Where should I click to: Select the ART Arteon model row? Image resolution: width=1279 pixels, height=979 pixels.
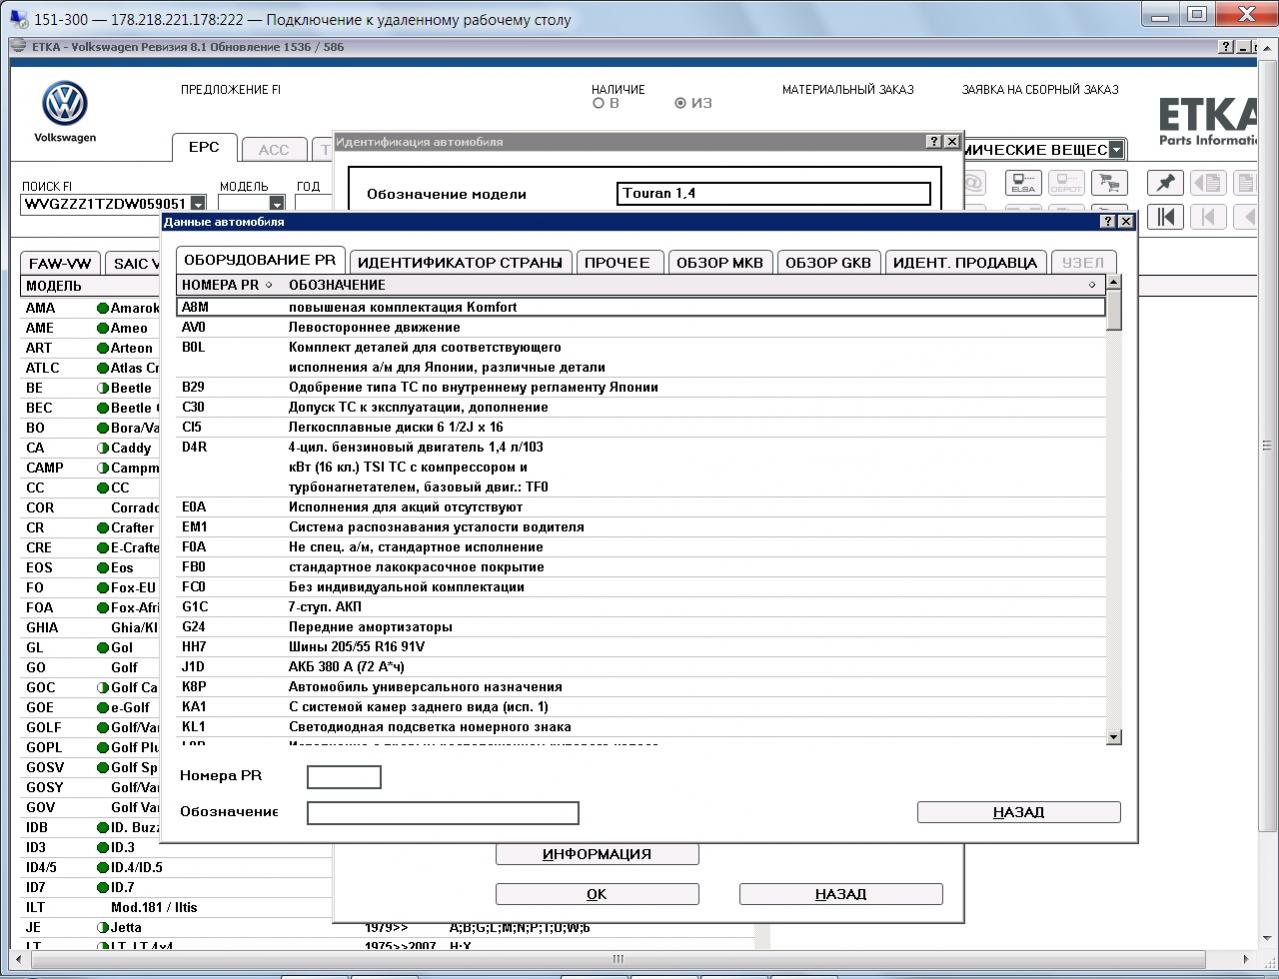[x=91, y=348]
